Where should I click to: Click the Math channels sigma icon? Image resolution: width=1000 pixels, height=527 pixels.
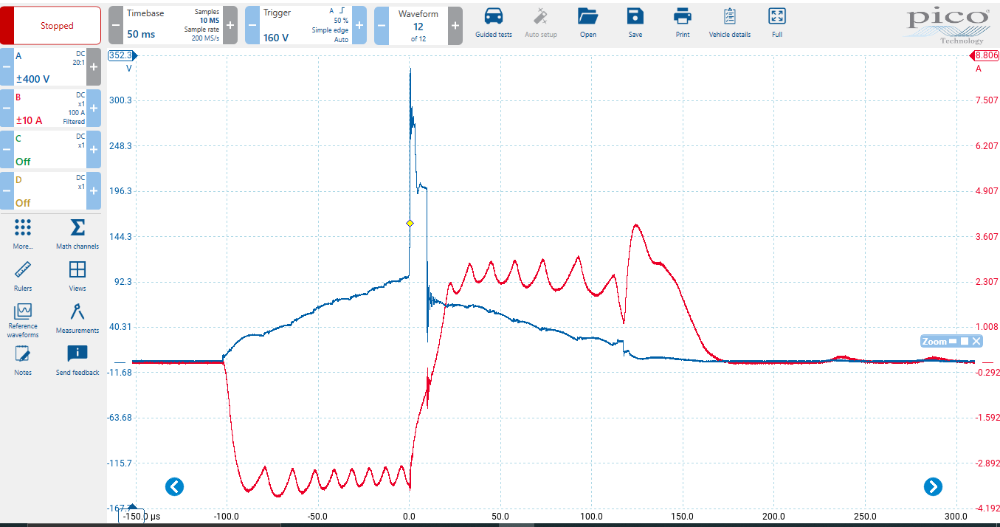point(77,228)
